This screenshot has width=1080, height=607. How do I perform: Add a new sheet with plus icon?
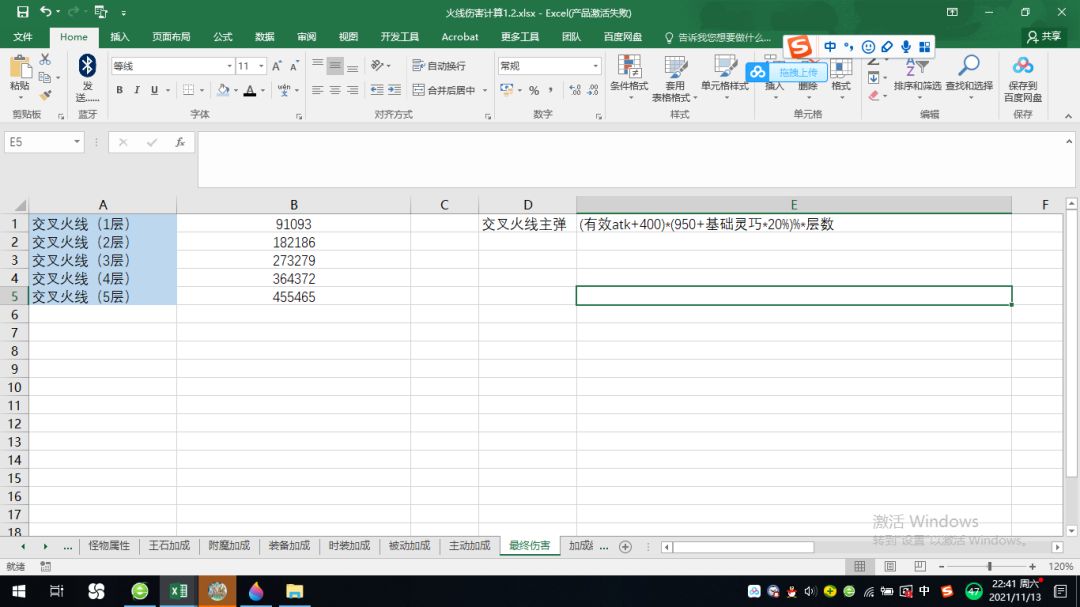coord(625,546)
